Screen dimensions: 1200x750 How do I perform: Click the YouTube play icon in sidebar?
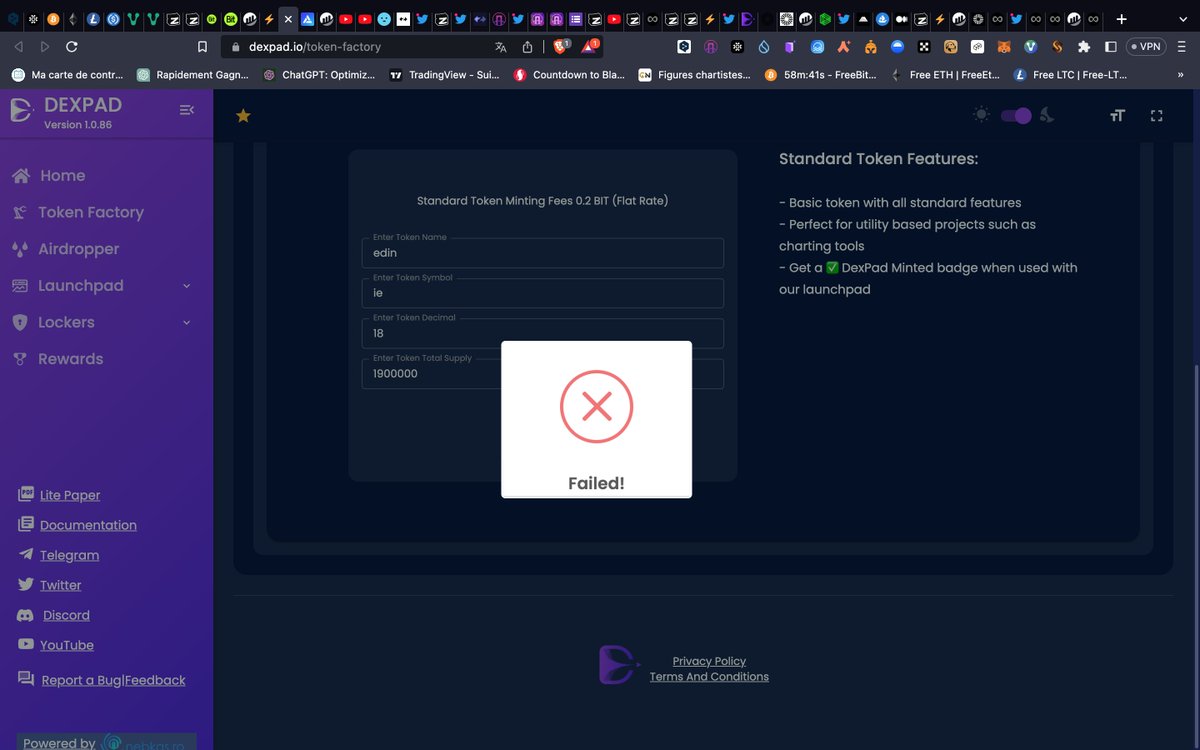pos(25,645)
